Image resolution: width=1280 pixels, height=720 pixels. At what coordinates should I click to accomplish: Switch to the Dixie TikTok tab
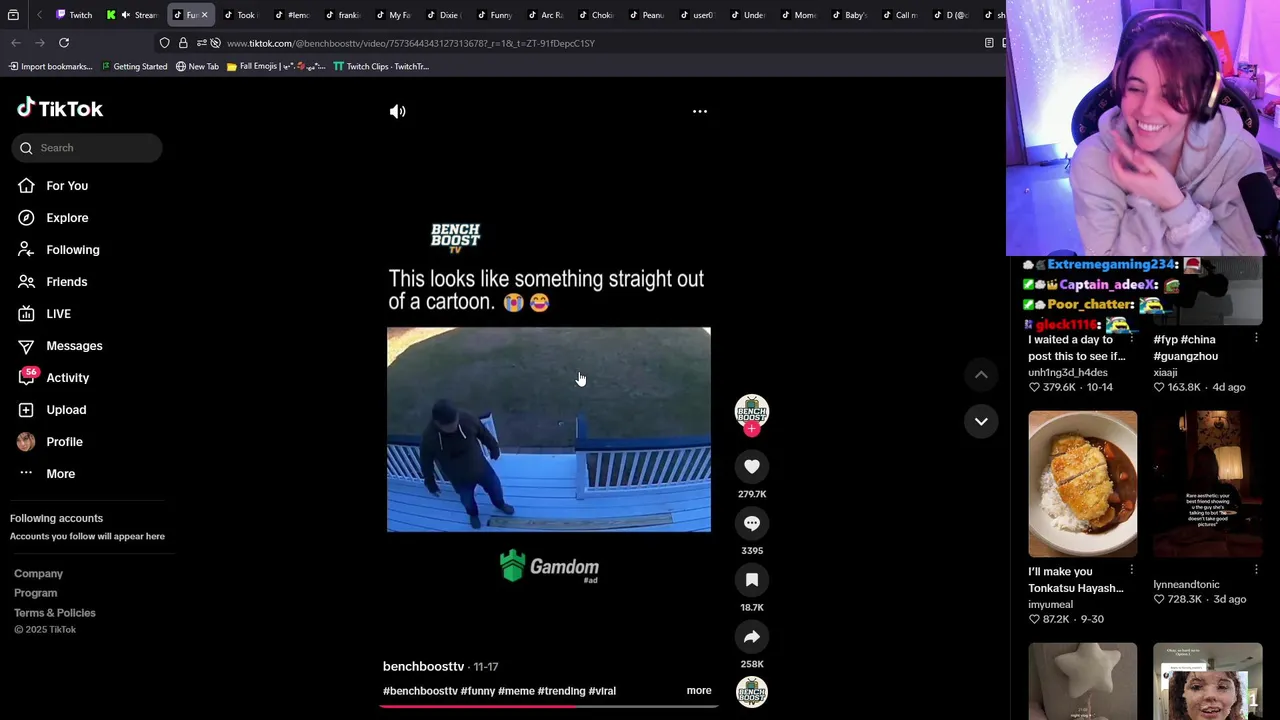(442, 15)
